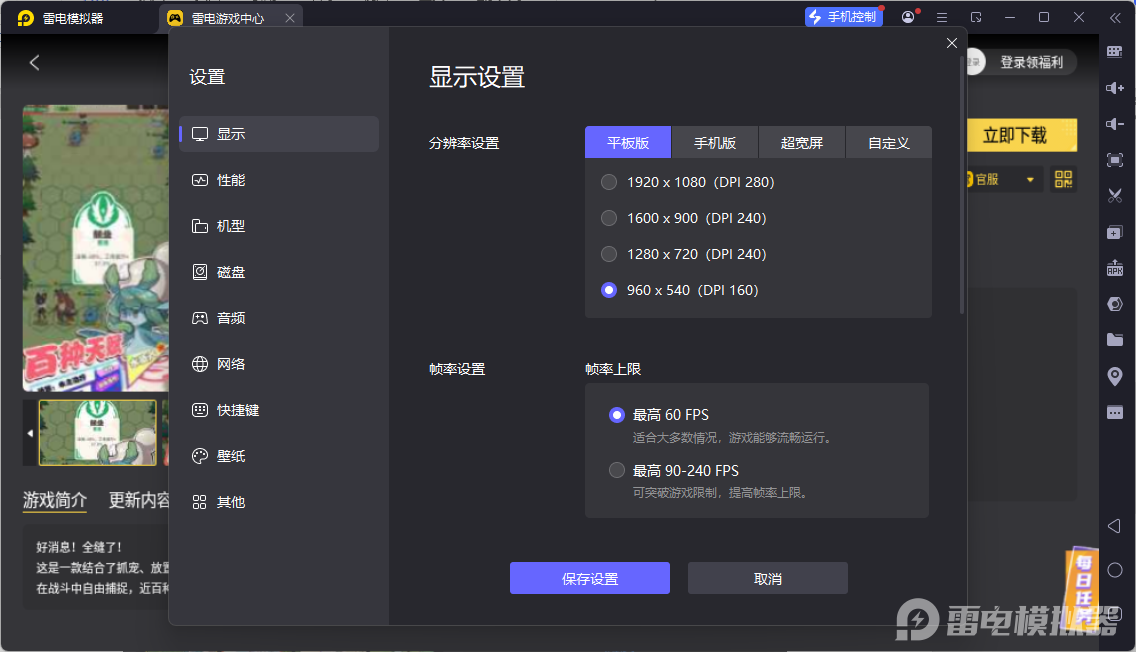Click the virtual location pin icon
This screenshot has width=1136, height=652.
1114,376
